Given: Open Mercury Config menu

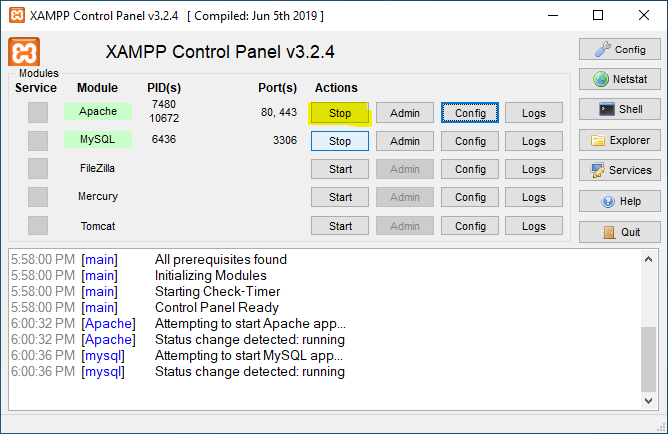Looking at the screenshot, I should click(x=470, y=197).
